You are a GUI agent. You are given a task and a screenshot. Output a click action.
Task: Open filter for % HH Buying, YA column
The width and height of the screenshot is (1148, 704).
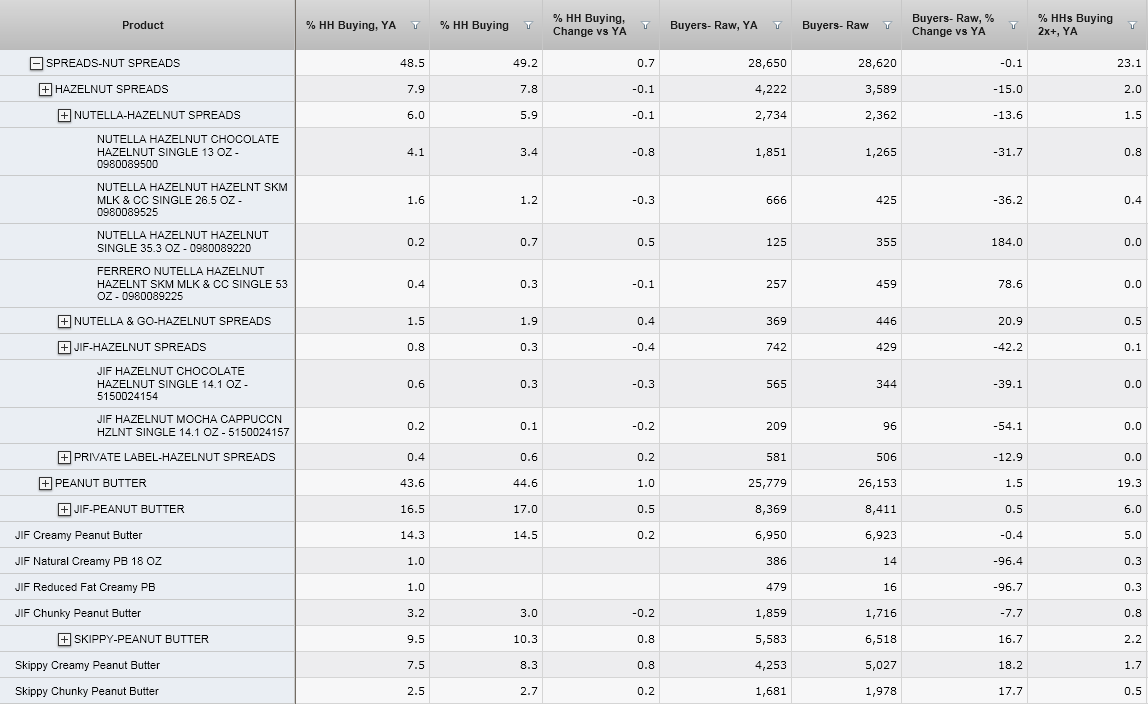tap(415, 25)
